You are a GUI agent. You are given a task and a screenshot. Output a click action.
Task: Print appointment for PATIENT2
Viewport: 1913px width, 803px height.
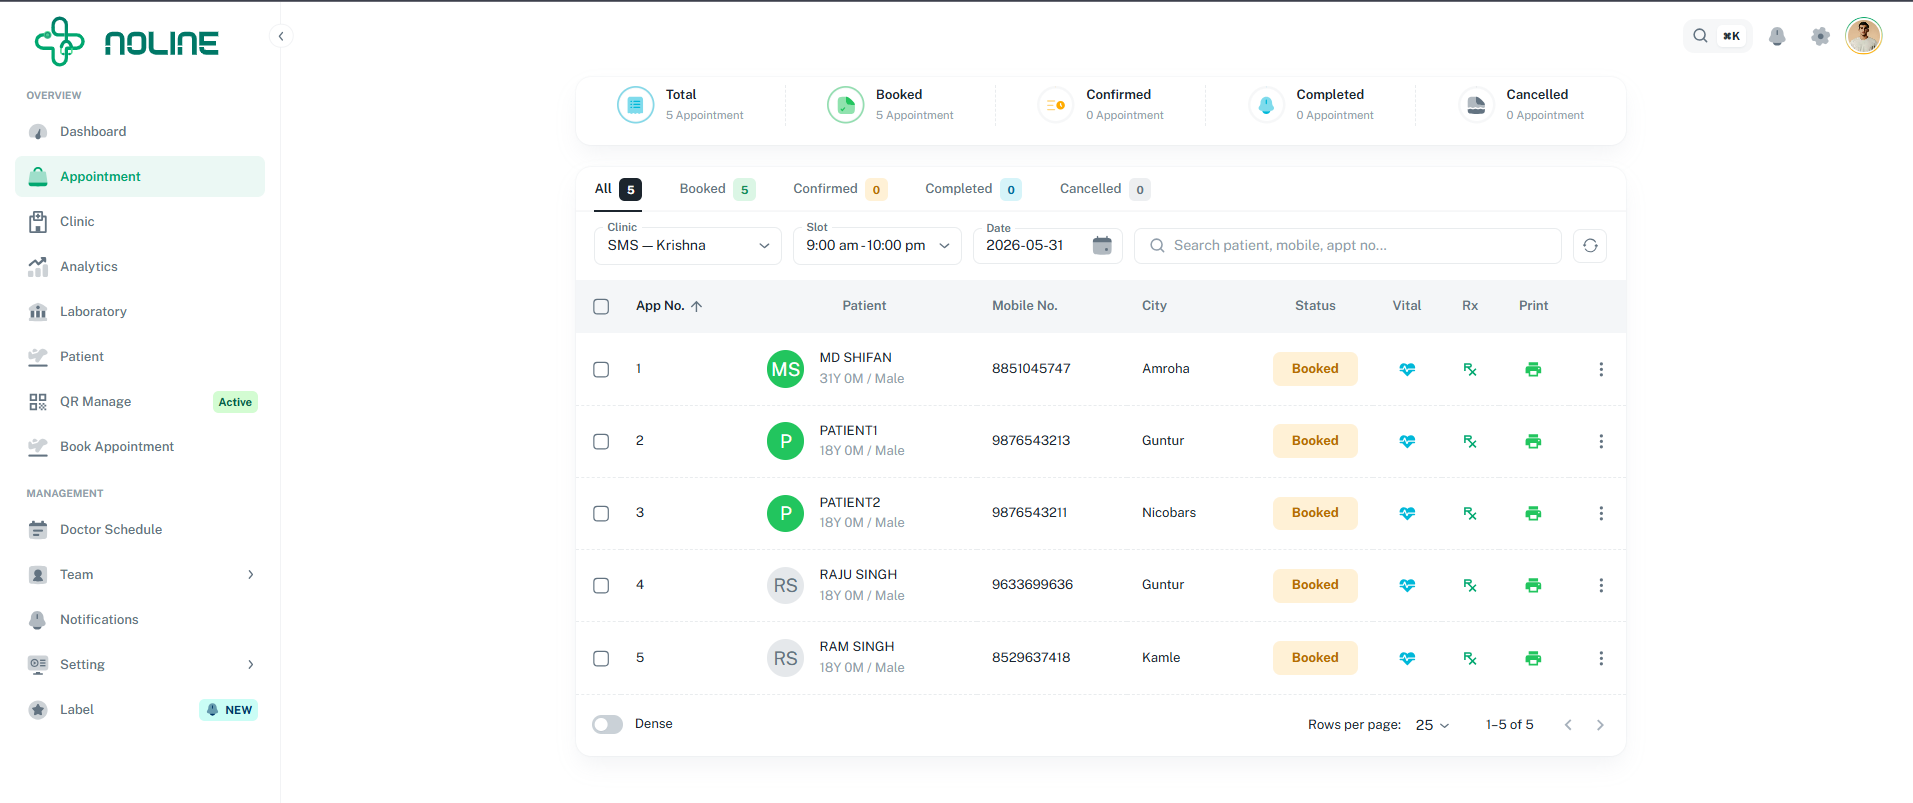tap(1533, 513)
